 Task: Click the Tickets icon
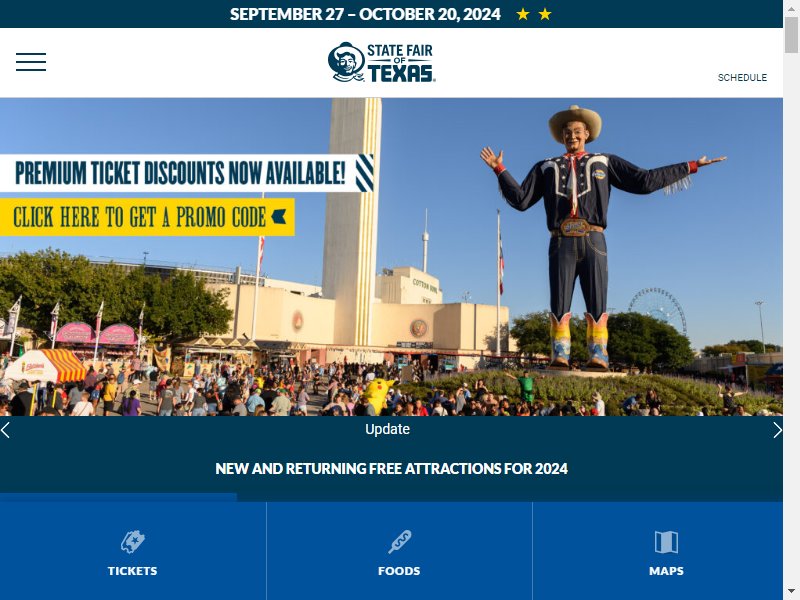[133, 542]
